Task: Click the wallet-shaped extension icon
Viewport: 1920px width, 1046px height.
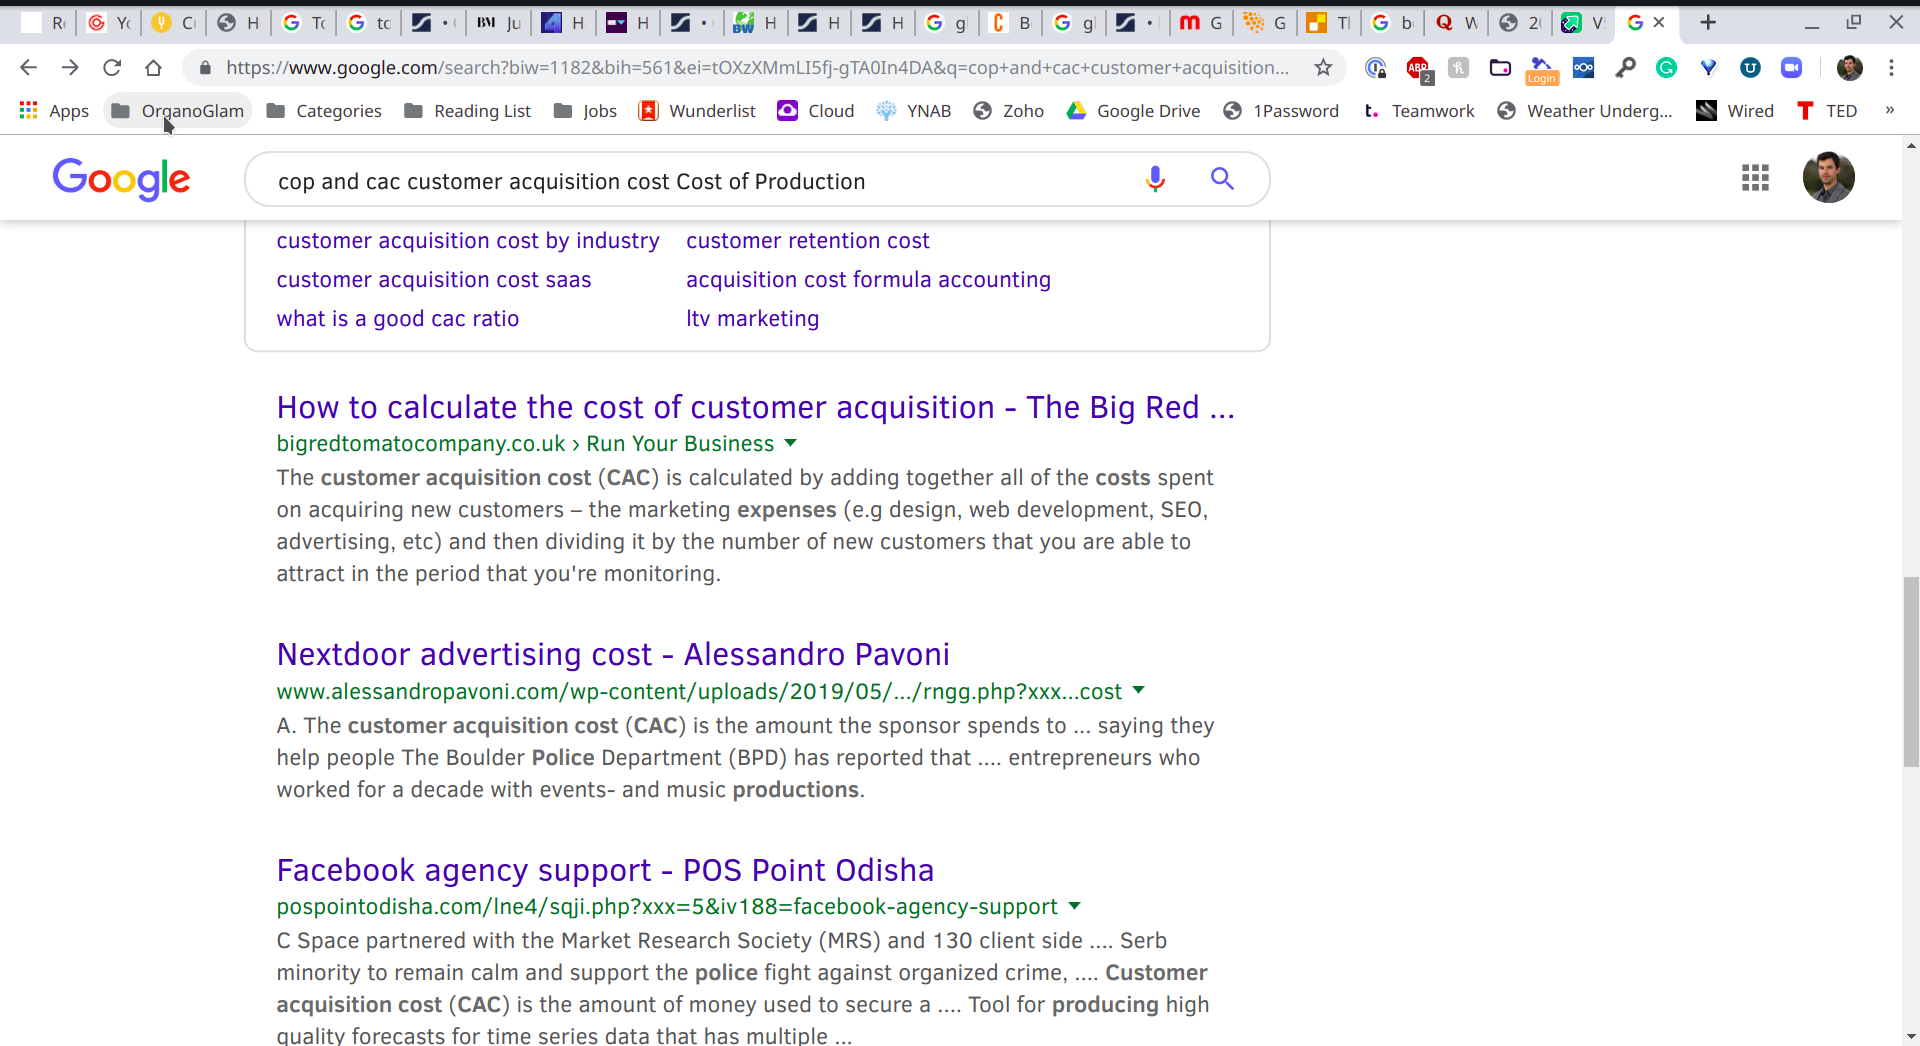Action: [1500, 67]
